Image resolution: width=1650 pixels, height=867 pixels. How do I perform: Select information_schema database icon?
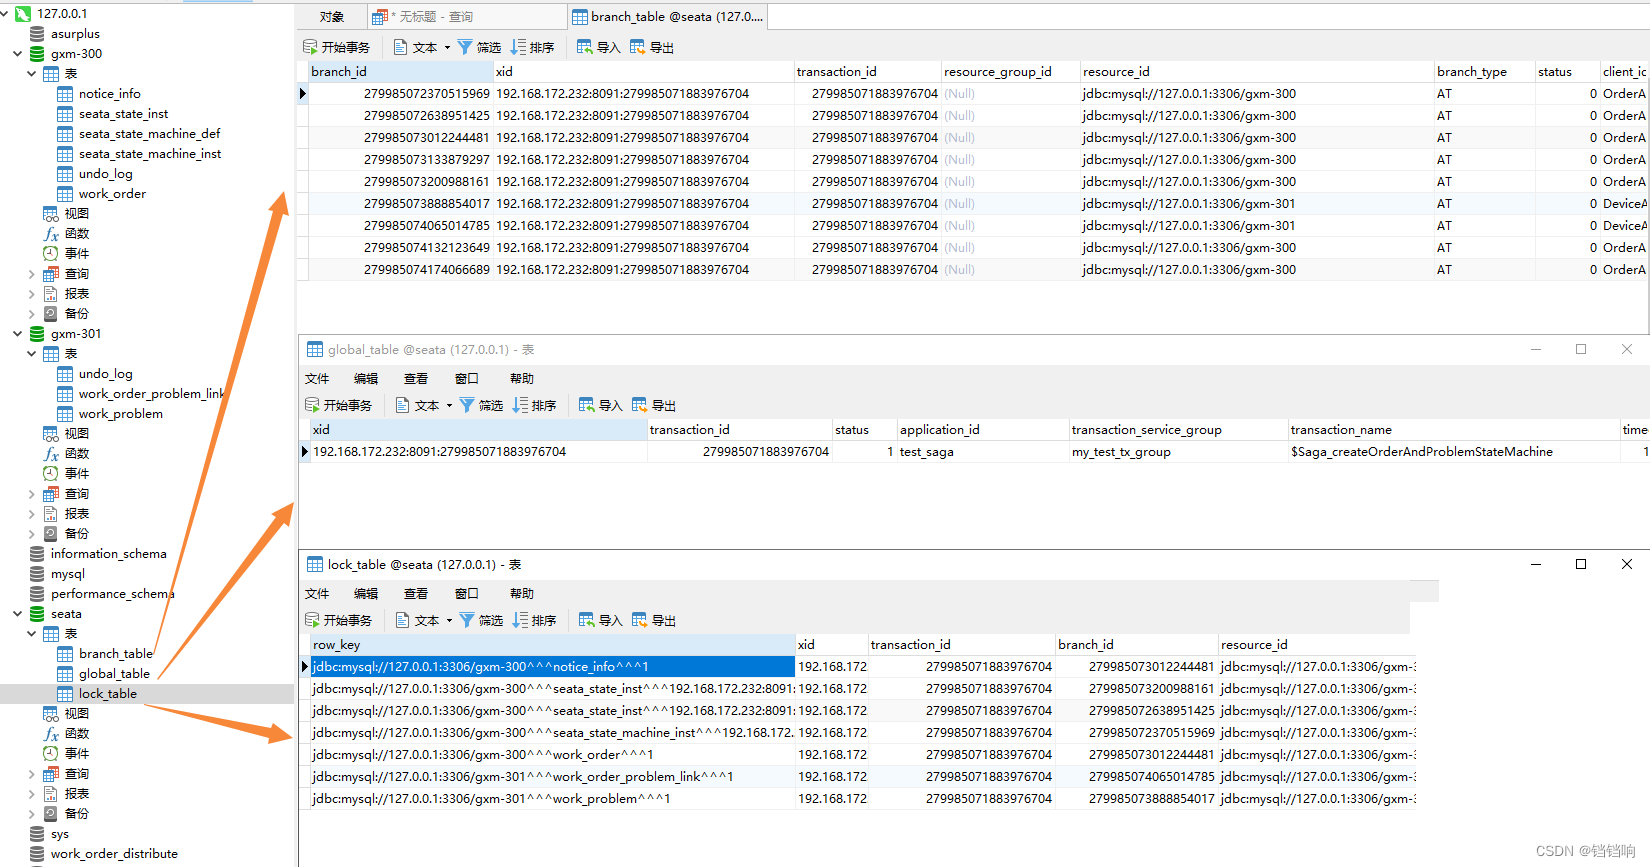[37, 554]
